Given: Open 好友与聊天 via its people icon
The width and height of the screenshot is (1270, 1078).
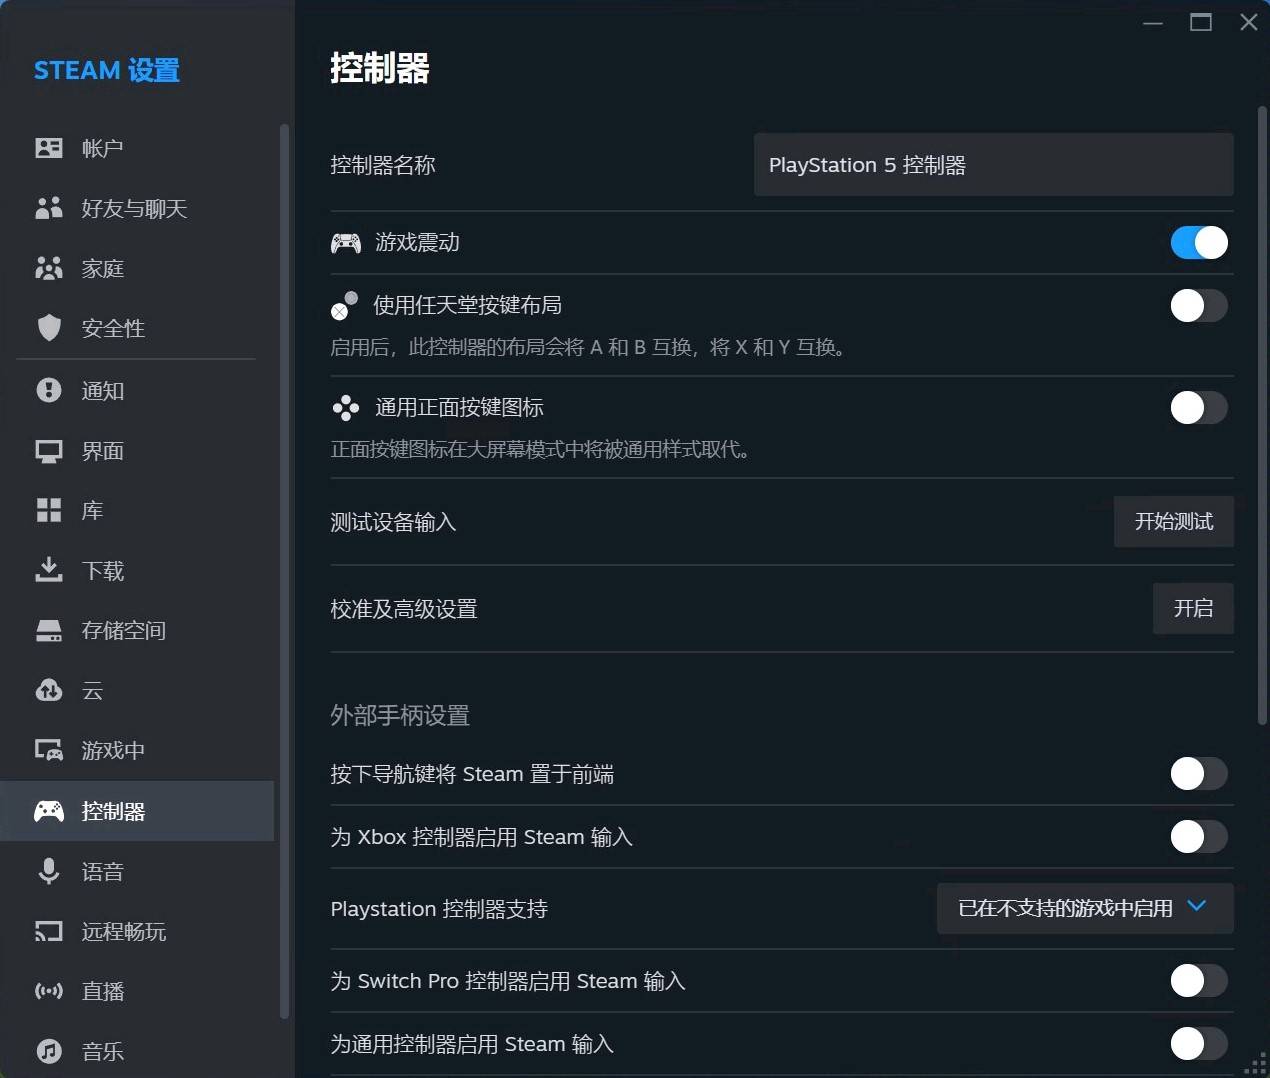Looking at the screenshot, I should 48,208.
